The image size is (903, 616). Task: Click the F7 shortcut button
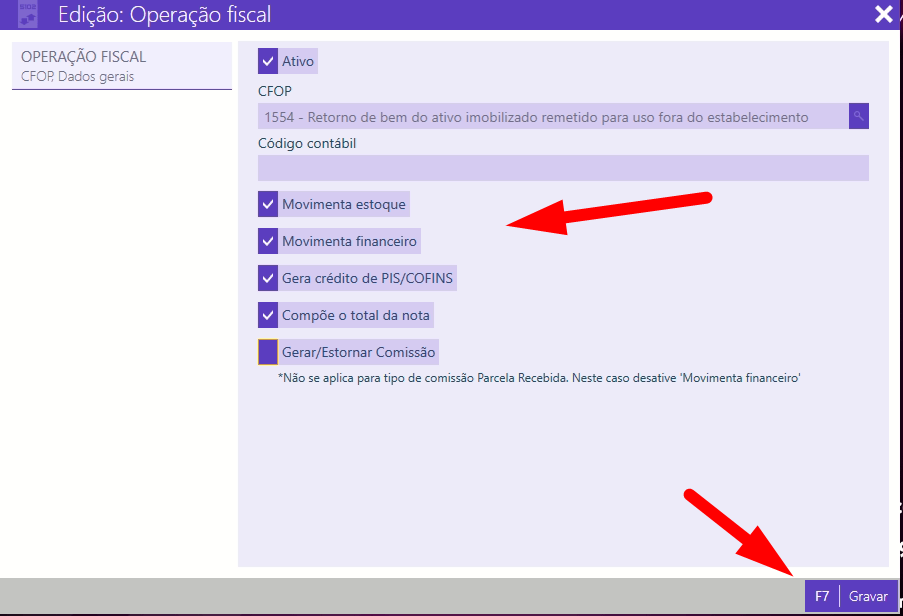point(822,596)
